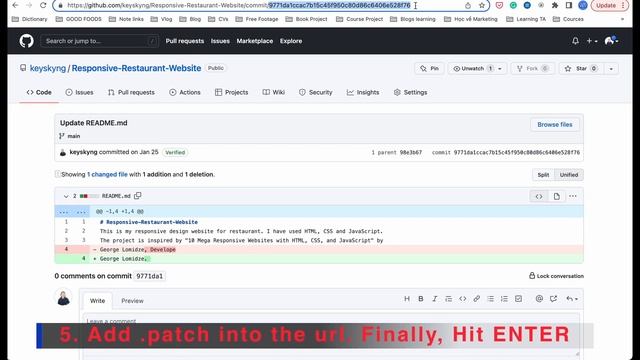The height and width of the screenshot is (360, 640).
Task: Pin the repository with Pin button
Action: [x=429, y=69]
